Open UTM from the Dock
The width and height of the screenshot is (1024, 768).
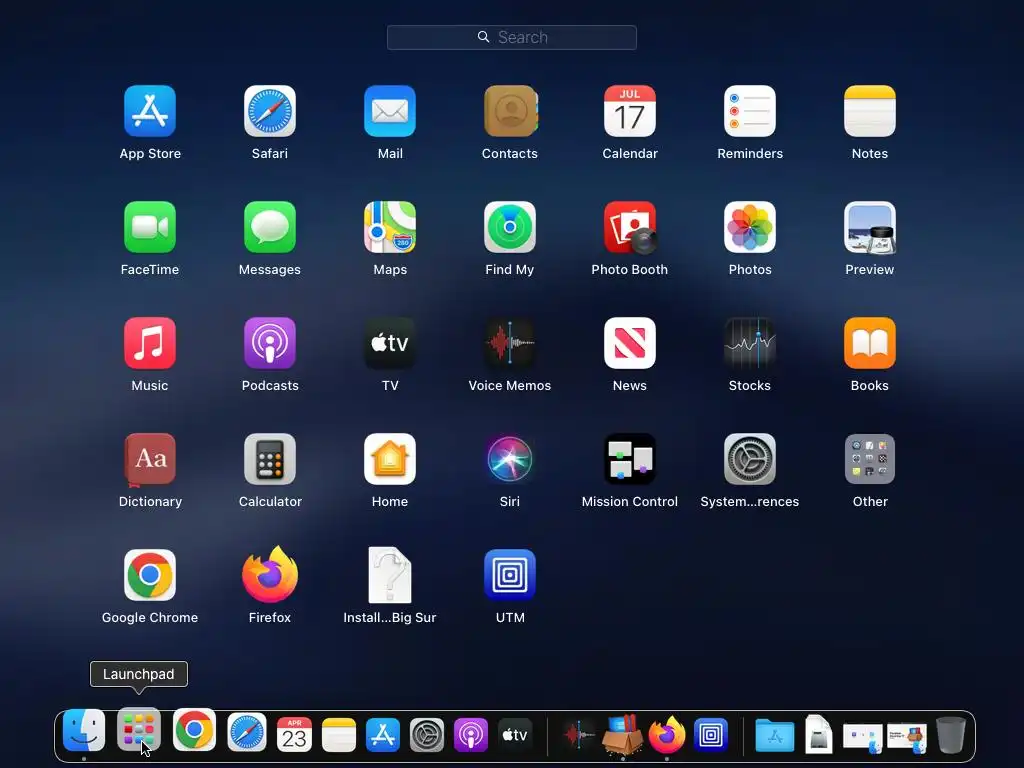[x=711, y=735]
